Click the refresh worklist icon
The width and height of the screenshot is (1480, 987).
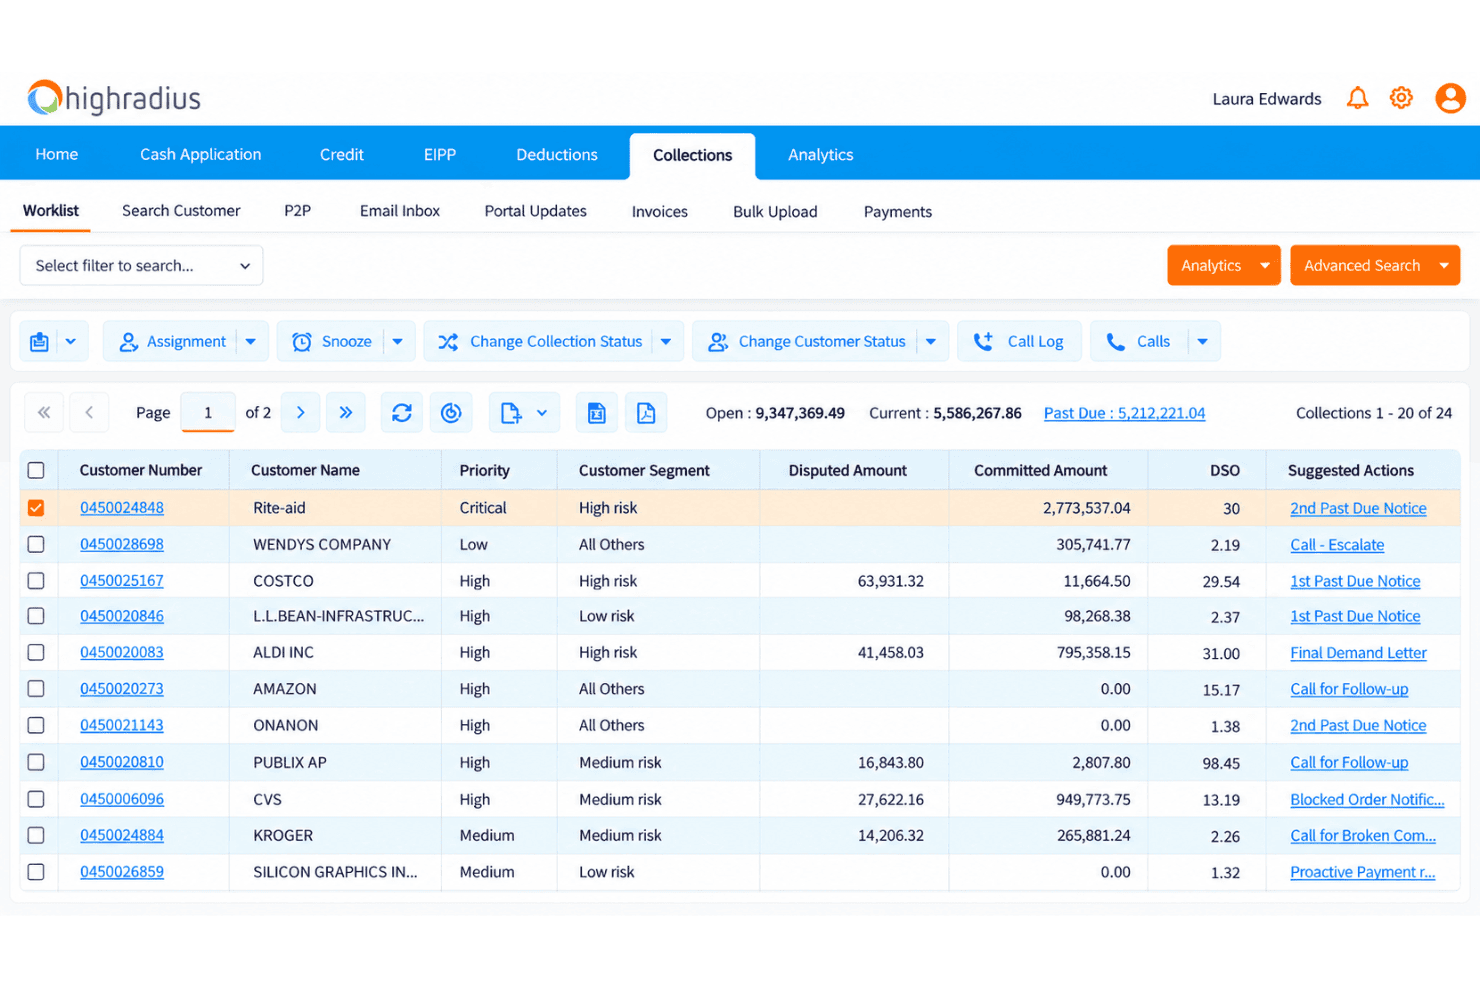pos(402,412)
